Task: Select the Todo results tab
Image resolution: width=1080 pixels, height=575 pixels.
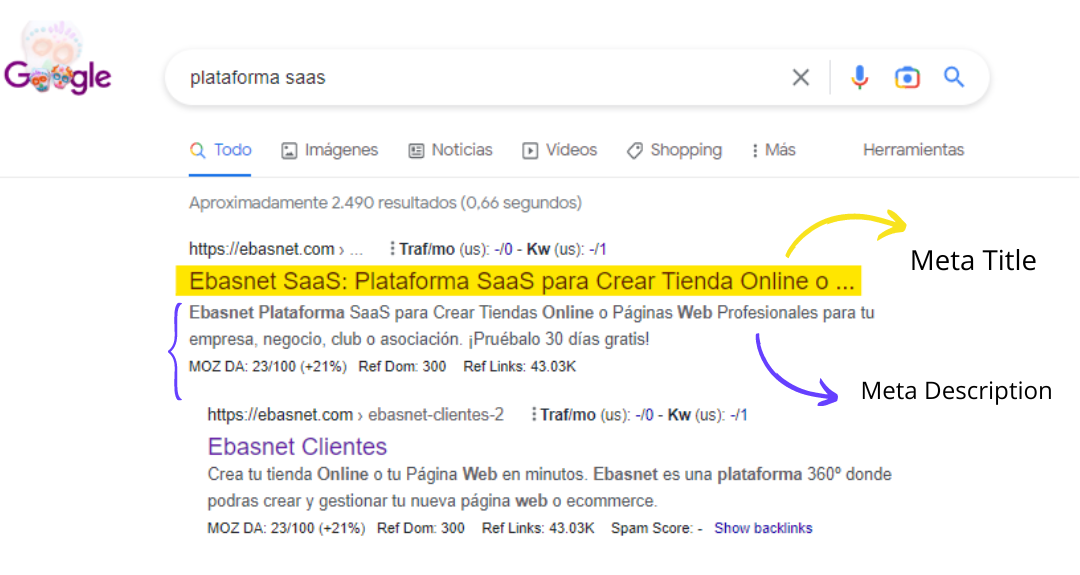Action: [221, 150]
